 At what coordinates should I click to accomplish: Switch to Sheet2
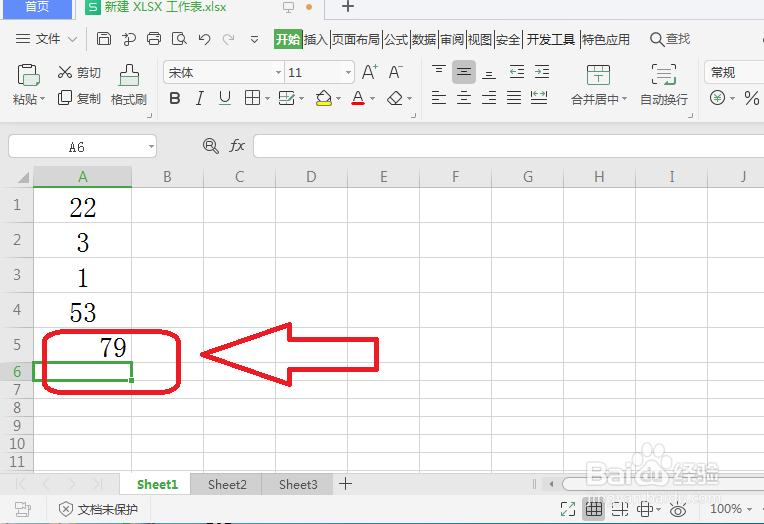227,485
